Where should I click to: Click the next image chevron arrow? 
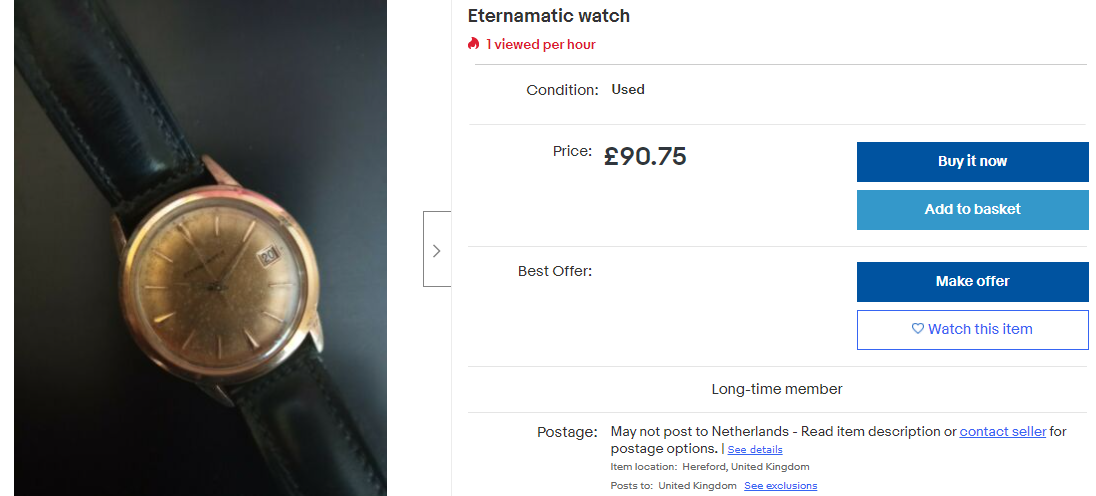pos(436,250)
